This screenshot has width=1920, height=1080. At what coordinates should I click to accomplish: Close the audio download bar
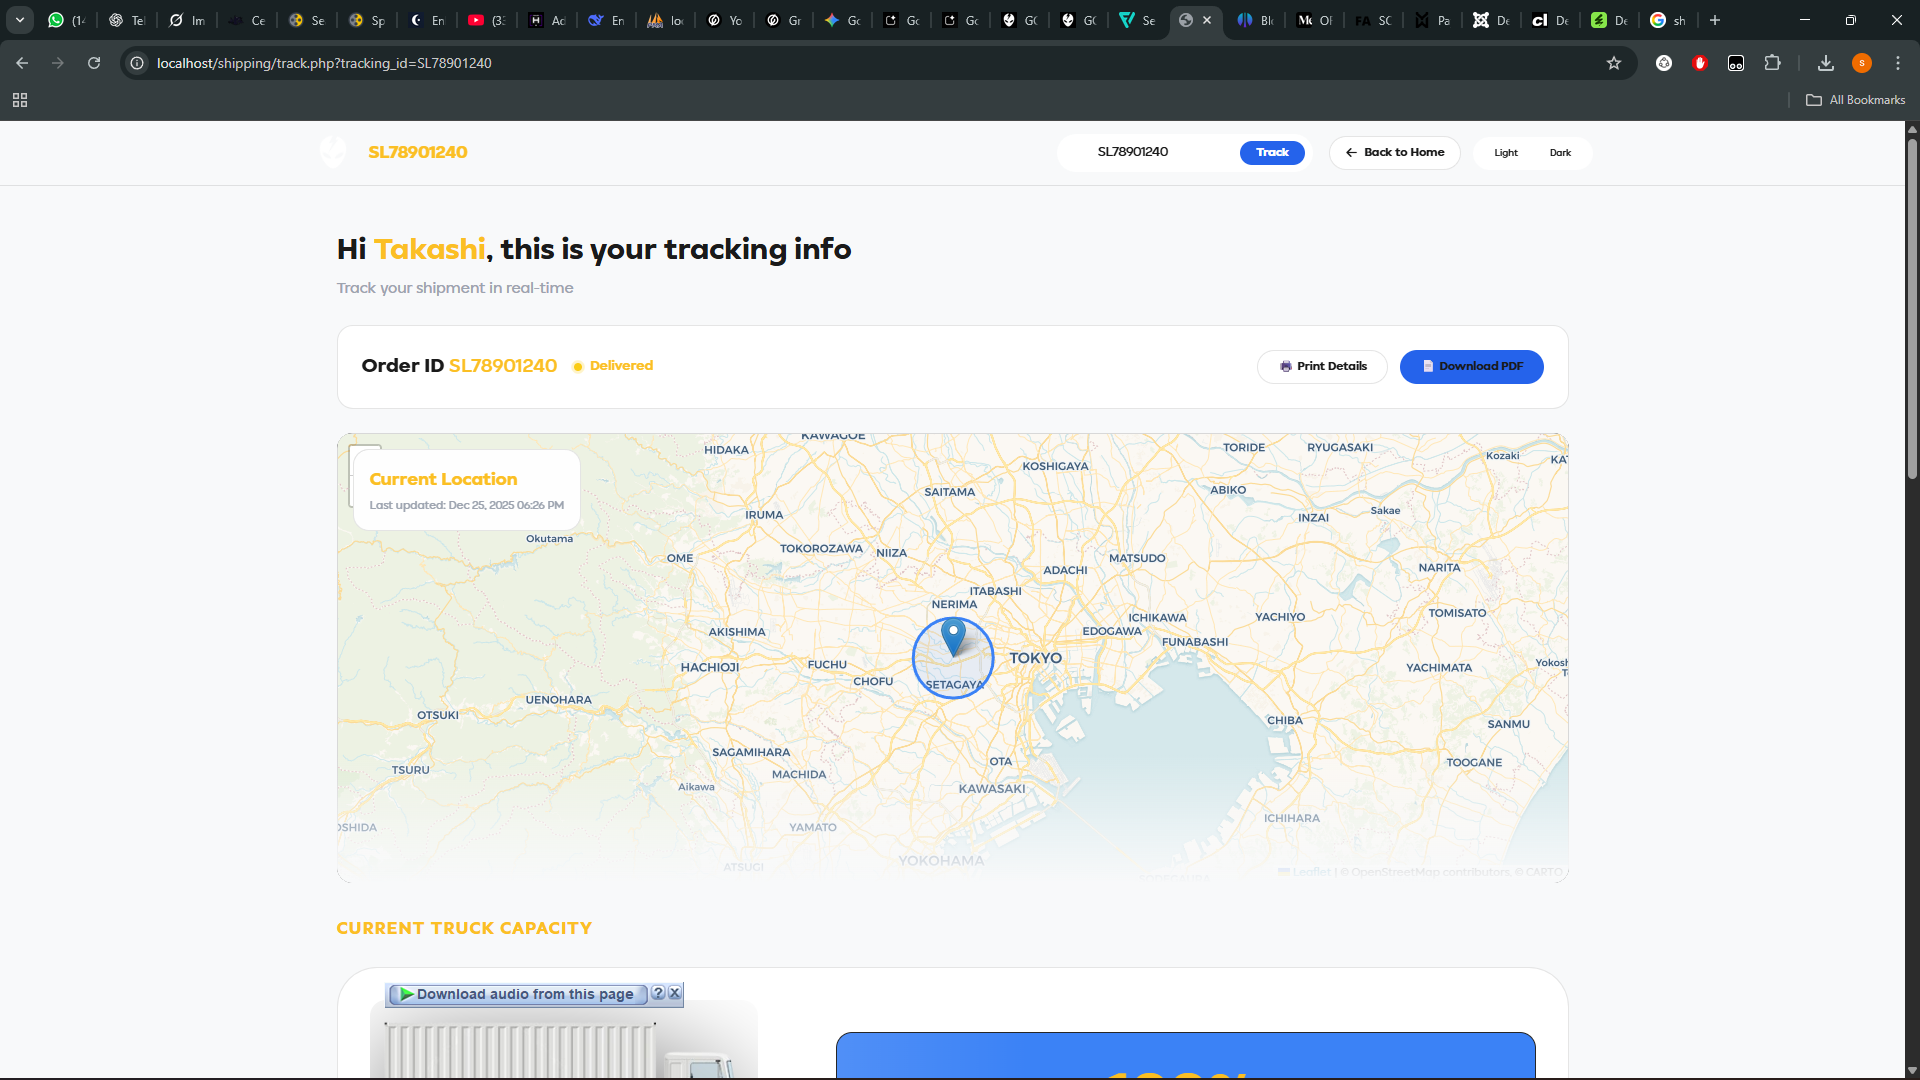point(675,993)
